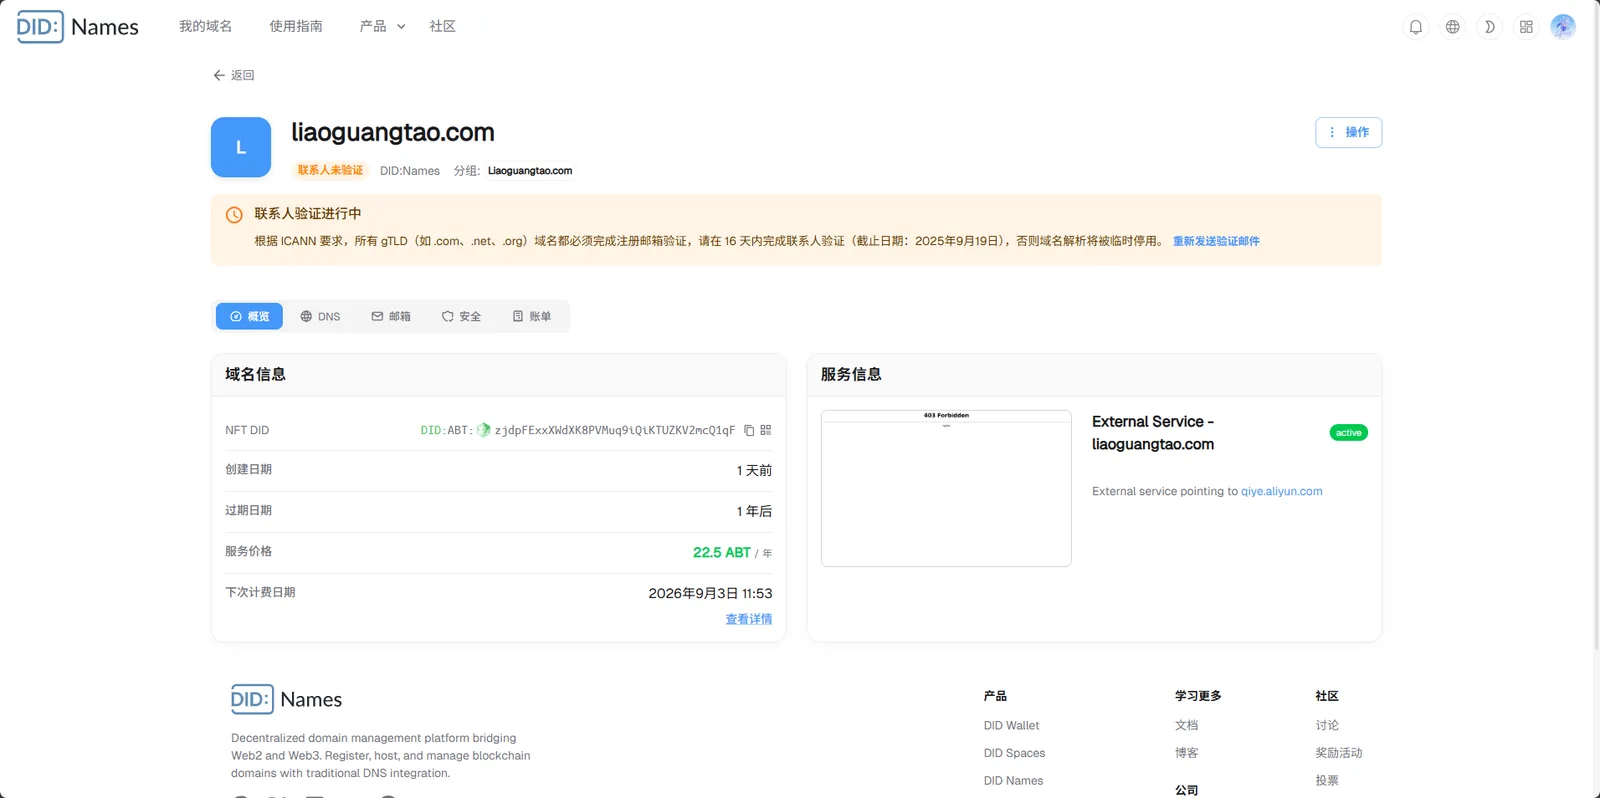
Task: Switch to the DNS tab
Action: 320,316
